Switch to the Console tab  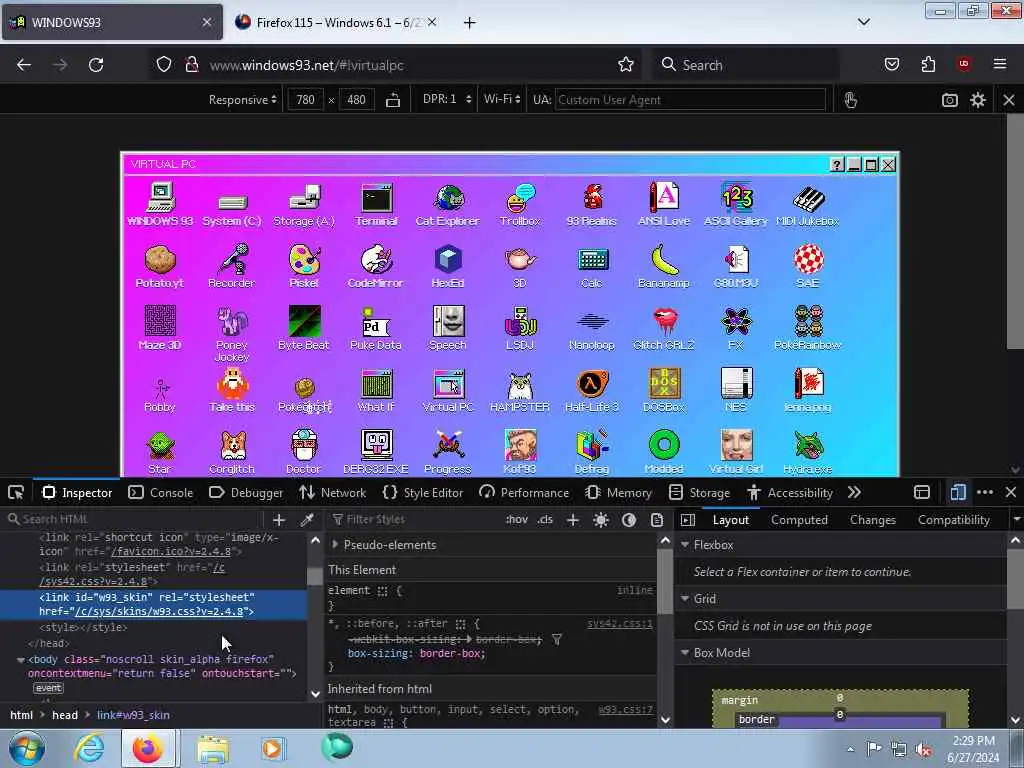[x=161, y=492]
